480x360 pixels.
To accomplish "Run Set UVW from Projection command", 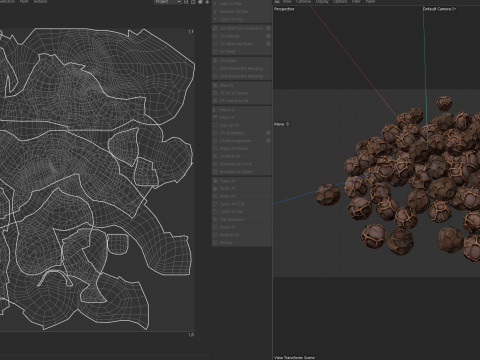I will tap(241, 28).
